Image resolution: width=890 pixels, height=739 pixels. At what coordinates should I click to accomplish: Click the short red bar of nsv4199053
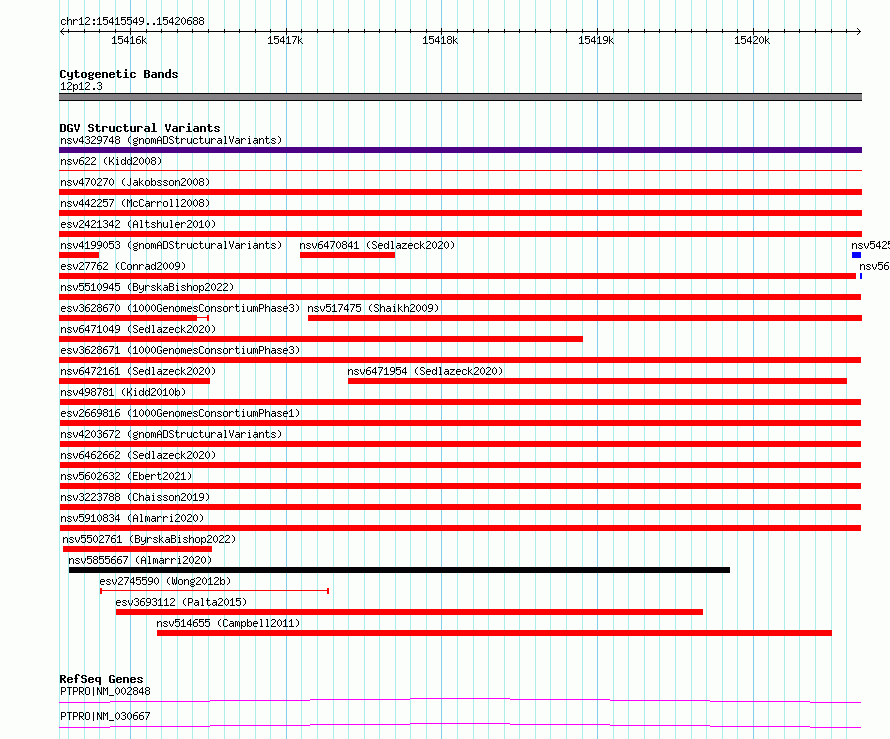click(x=79, y=255)
